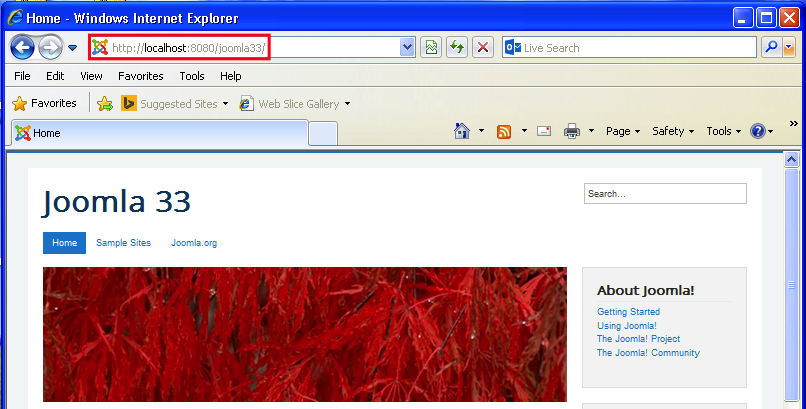Open Web Slice Gallery dropdown

pos(295,104)
